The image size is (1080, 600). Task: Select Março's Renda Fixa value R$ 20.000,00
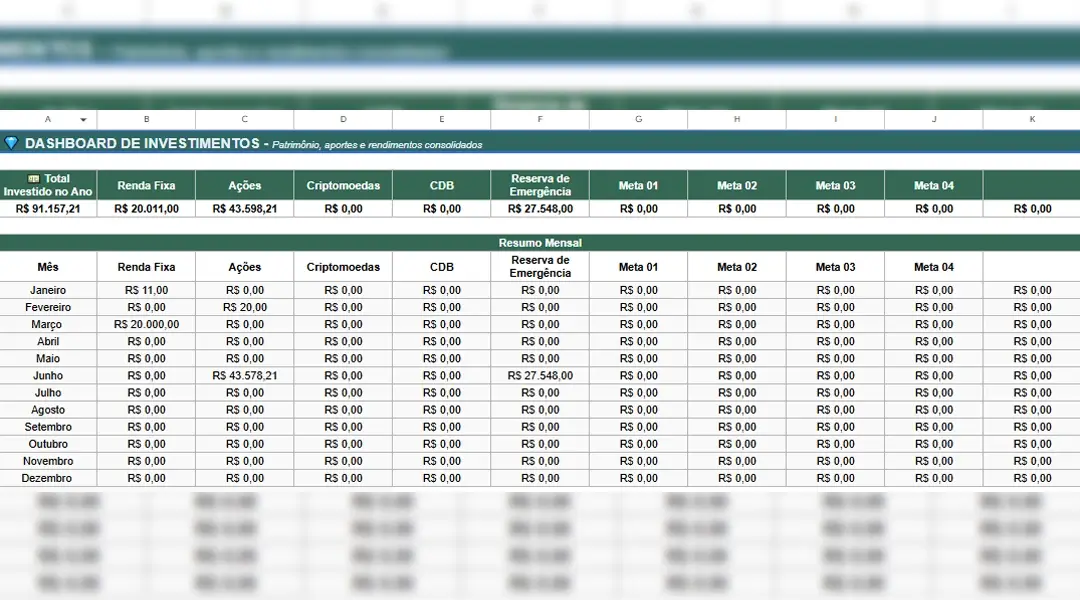tap(146, 324)
